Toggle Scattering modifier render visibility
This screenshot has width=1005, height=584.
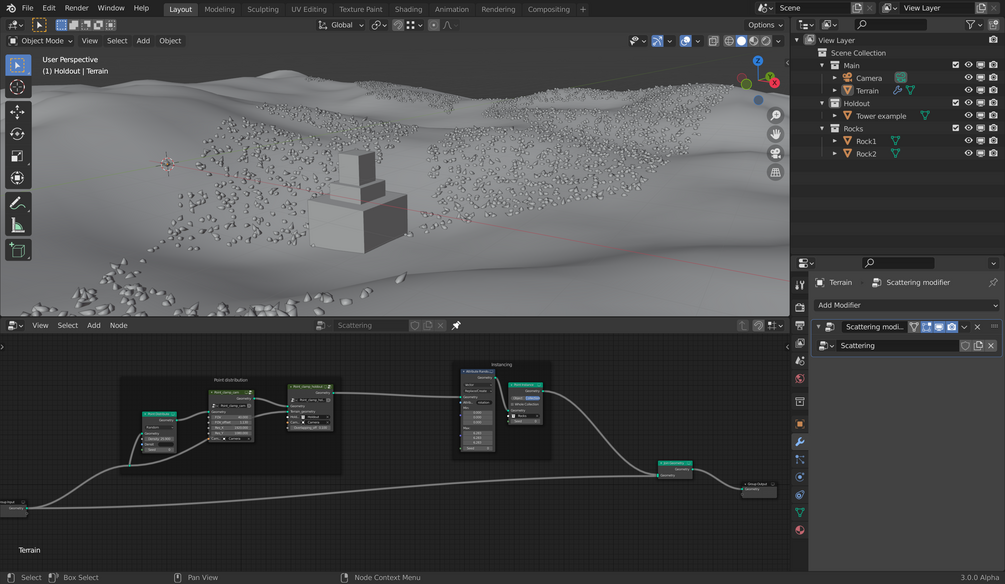click(x=952, y=327)
